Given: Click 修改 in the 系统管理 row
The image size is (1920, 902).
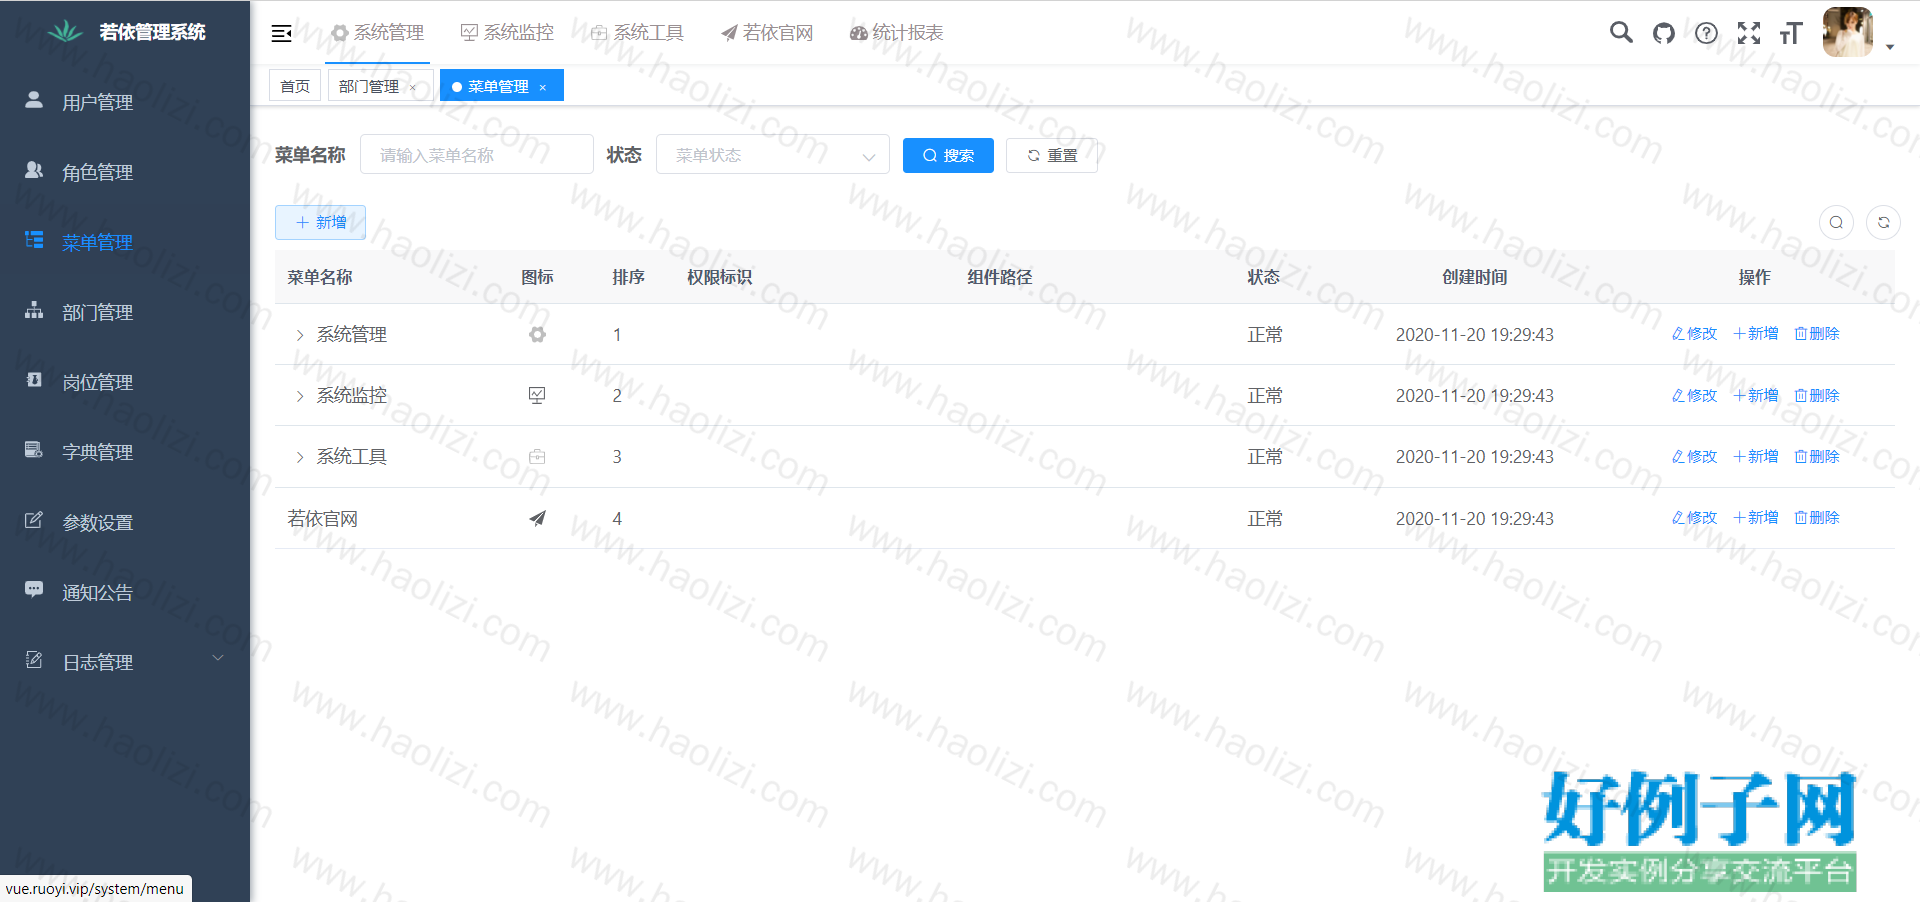Looking at the screenshot, I should [1694, 334].
